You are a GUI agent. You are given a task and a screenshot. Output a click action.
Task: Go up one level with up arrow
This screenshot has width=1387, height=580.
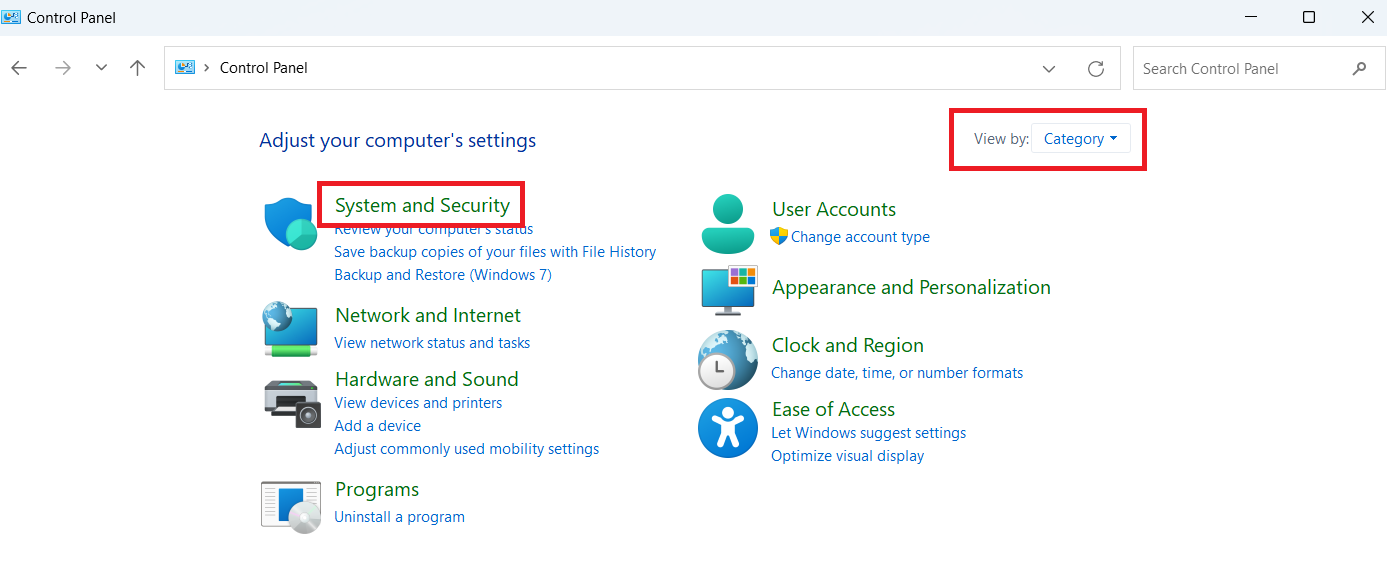point(138,68)
